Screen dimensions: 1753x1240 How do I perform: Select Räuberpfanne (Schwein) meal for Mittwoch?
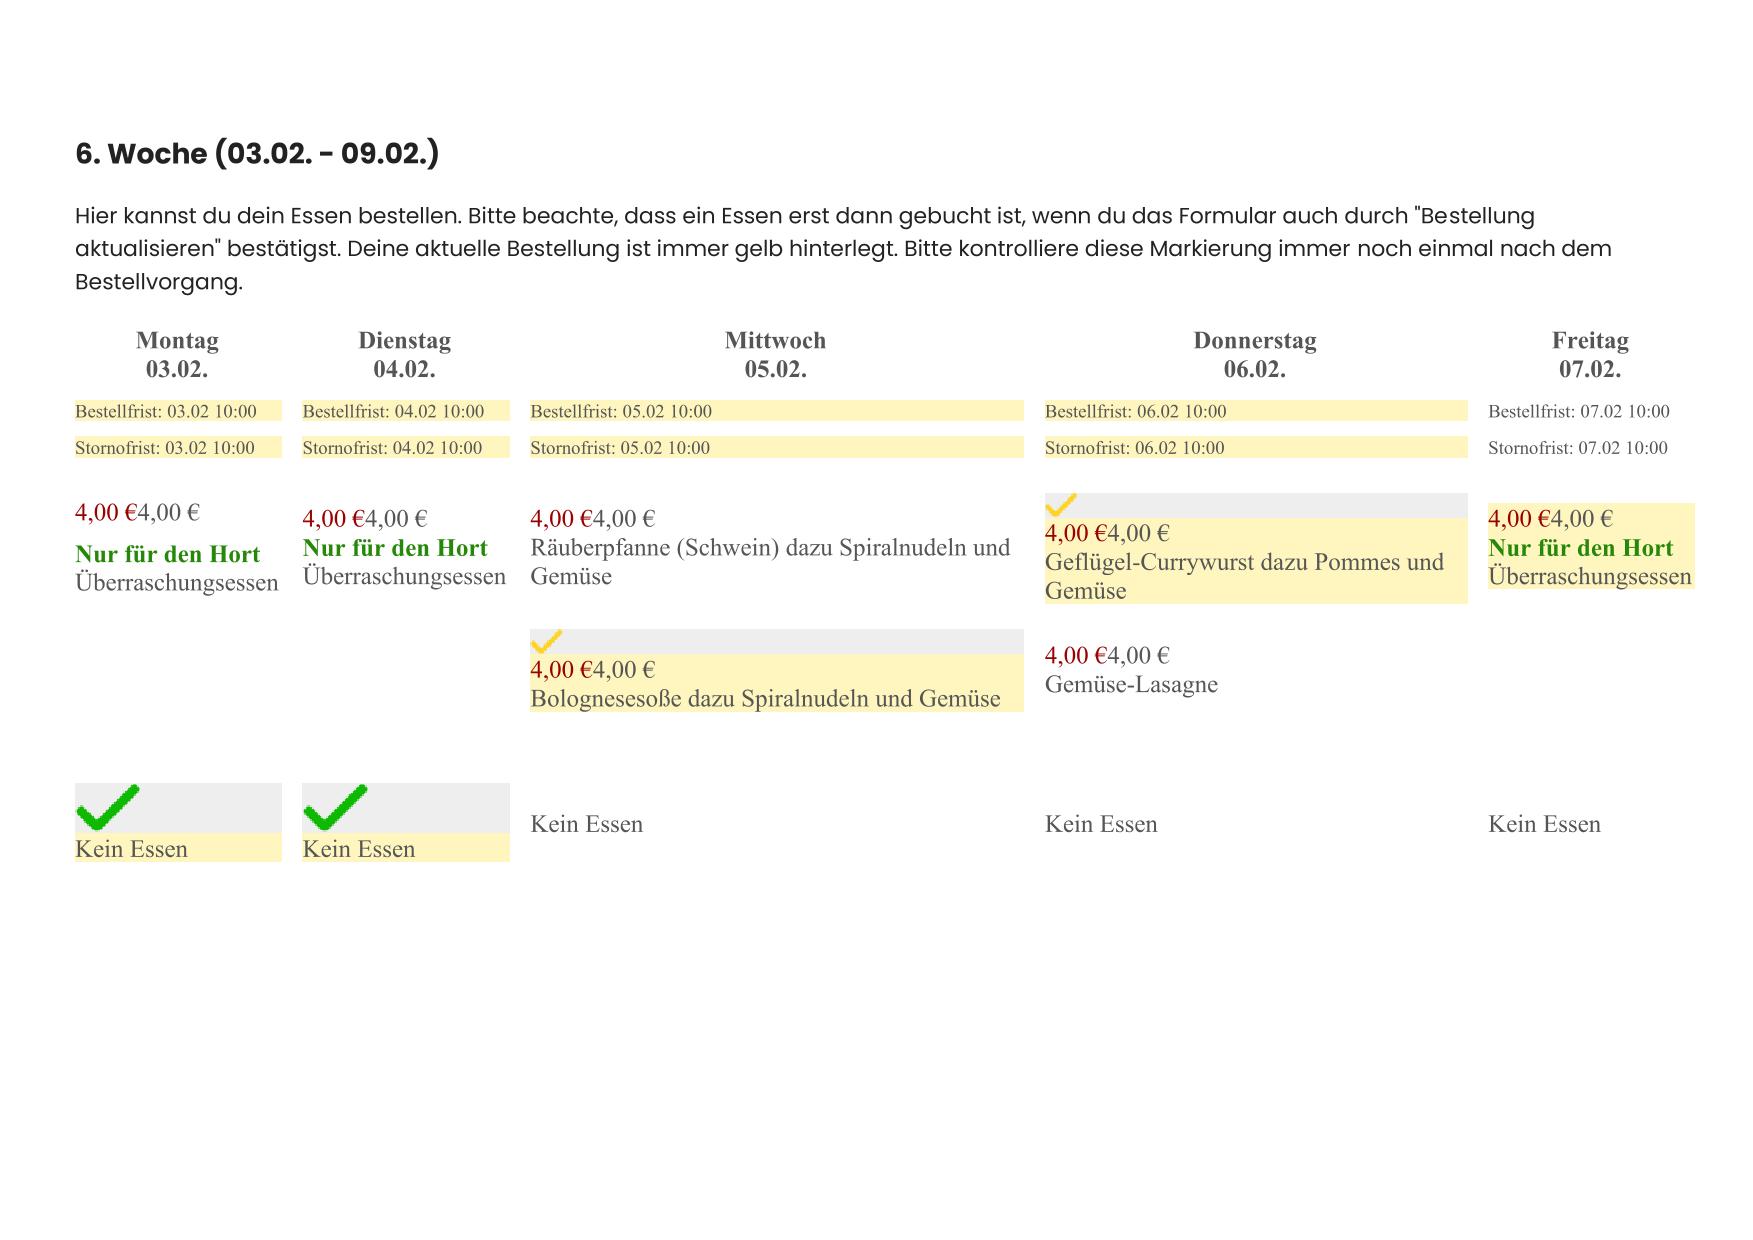pyautogui.click(x=770, y=561)
